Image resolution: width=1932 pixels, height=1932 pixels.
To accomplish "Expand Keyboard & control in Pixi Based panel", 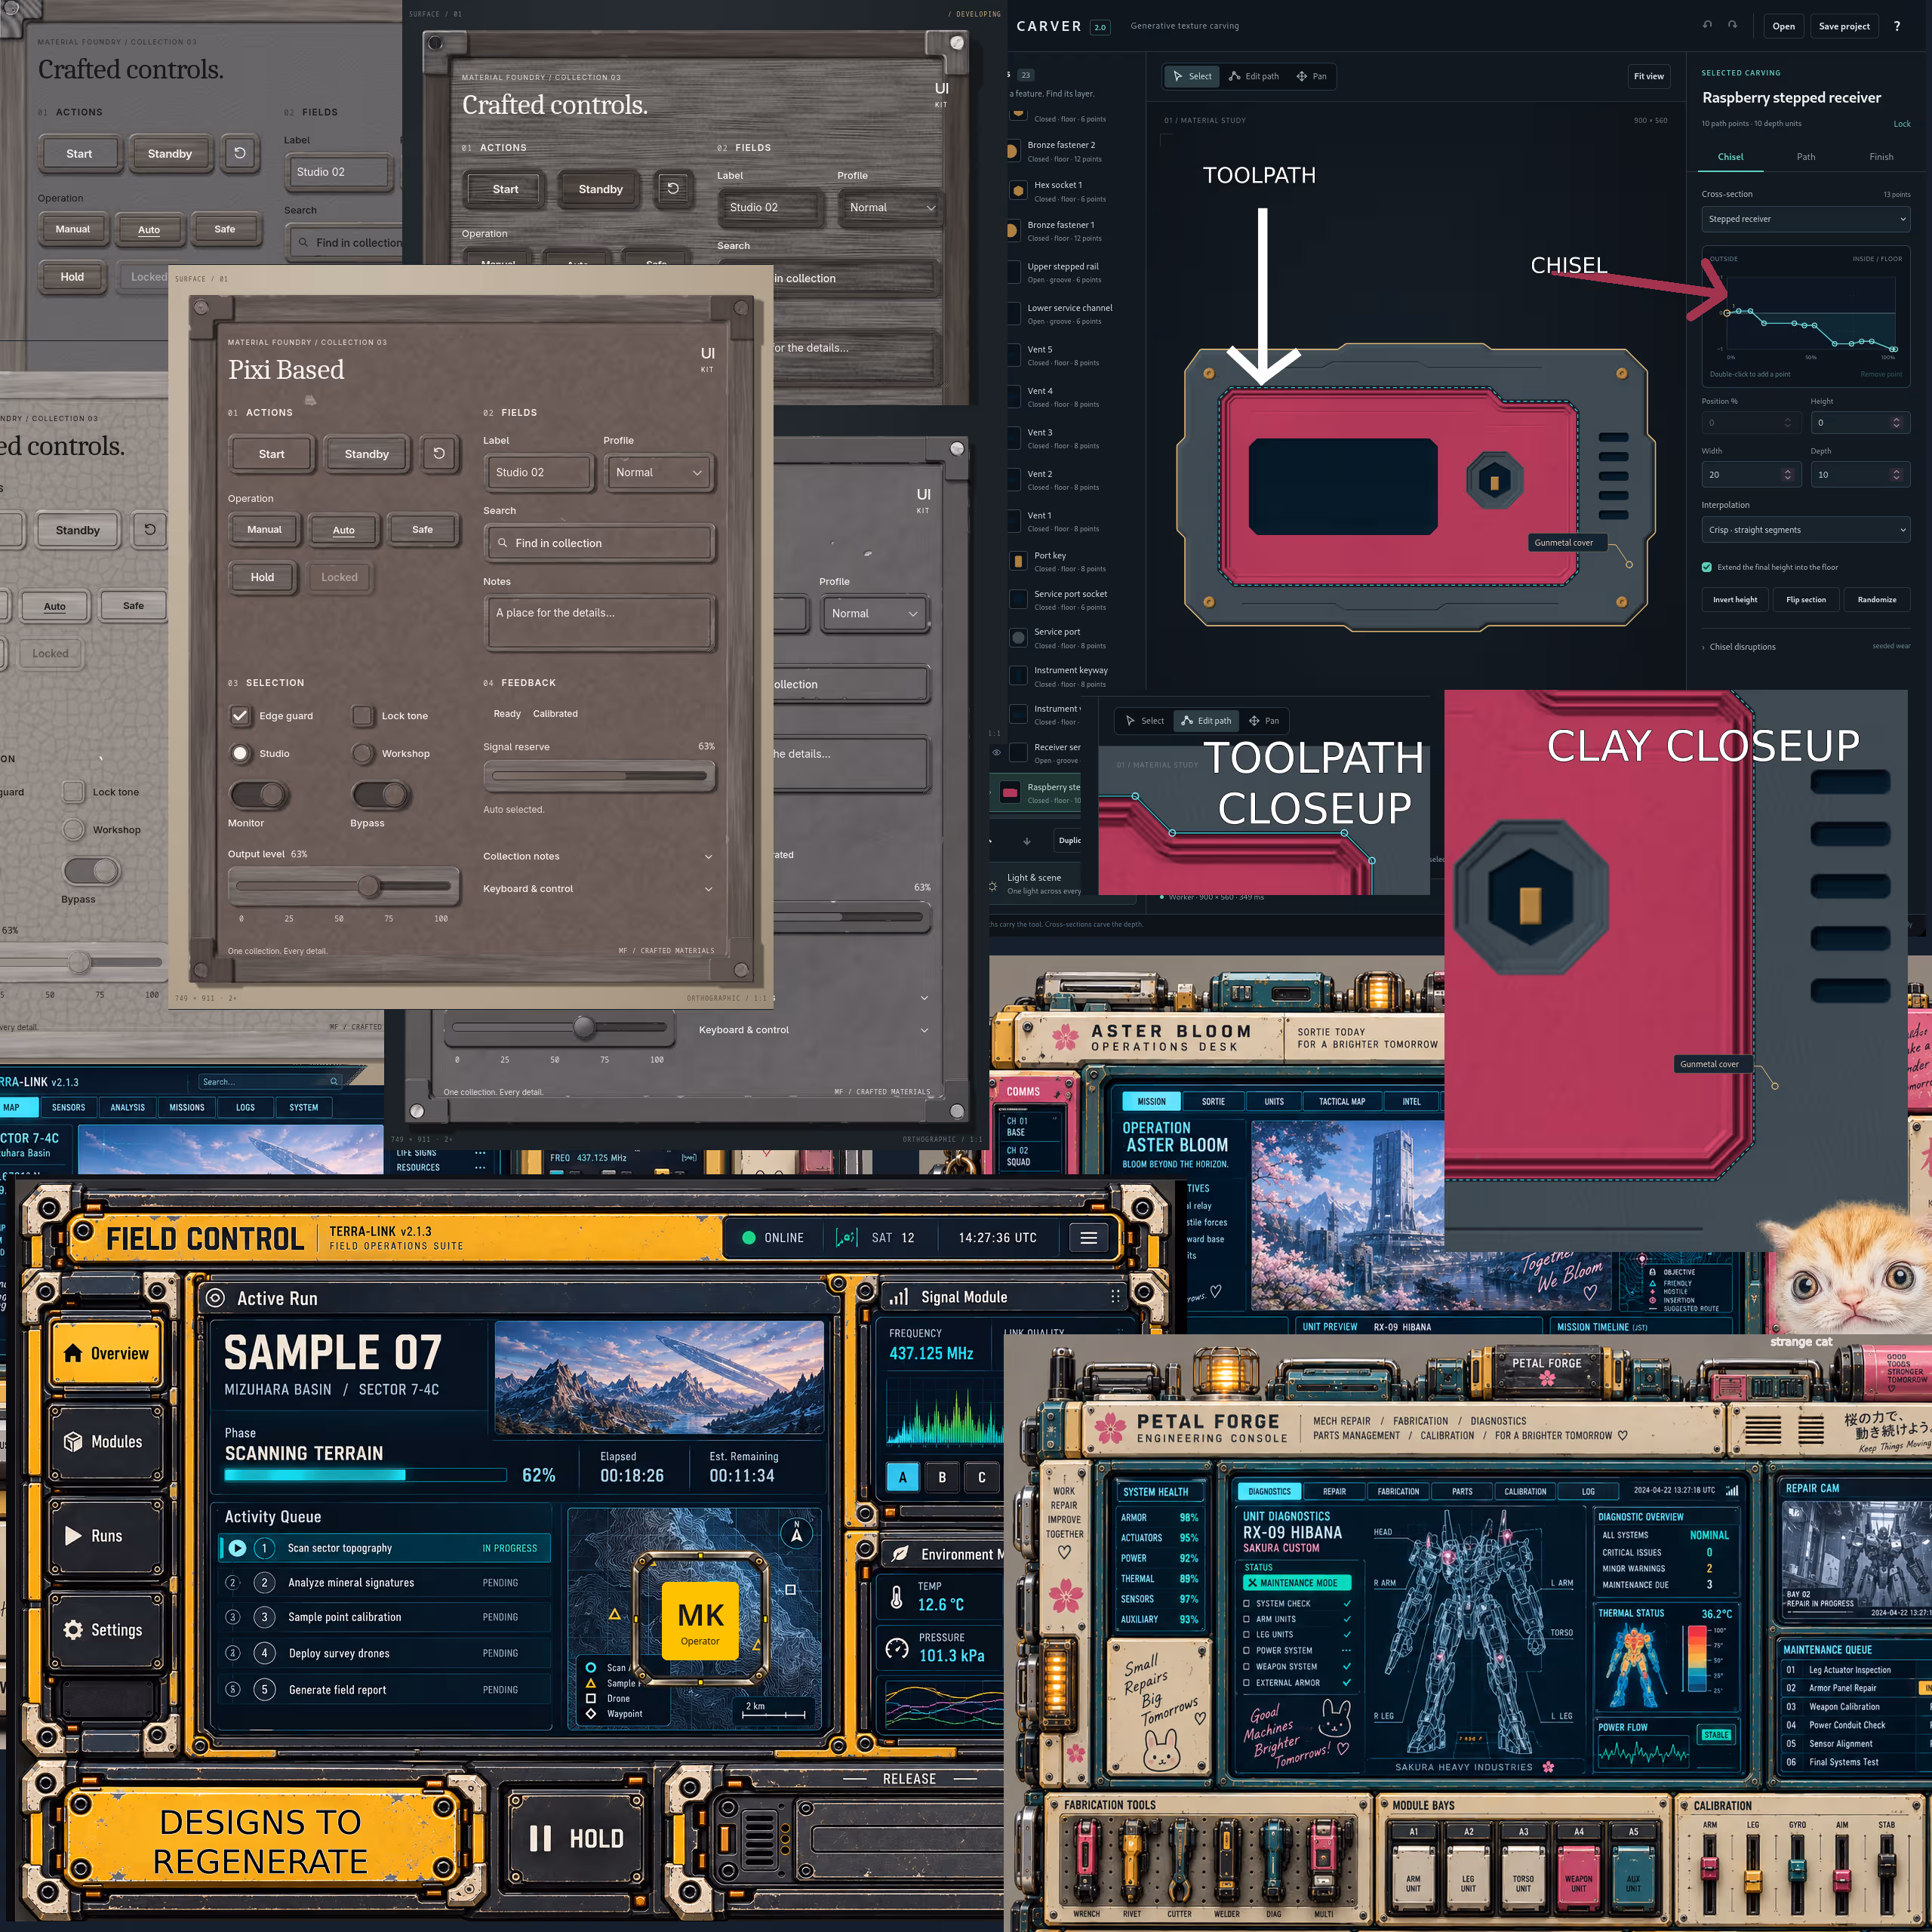I will pyautogui.click(x=598, y=888).
